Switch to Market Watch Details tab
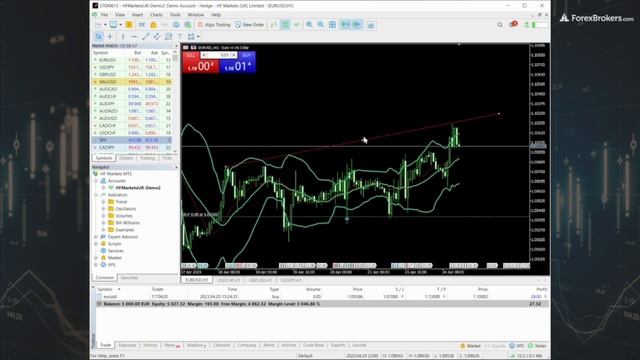This screenshot has height=360, width=640. (126, 158)
